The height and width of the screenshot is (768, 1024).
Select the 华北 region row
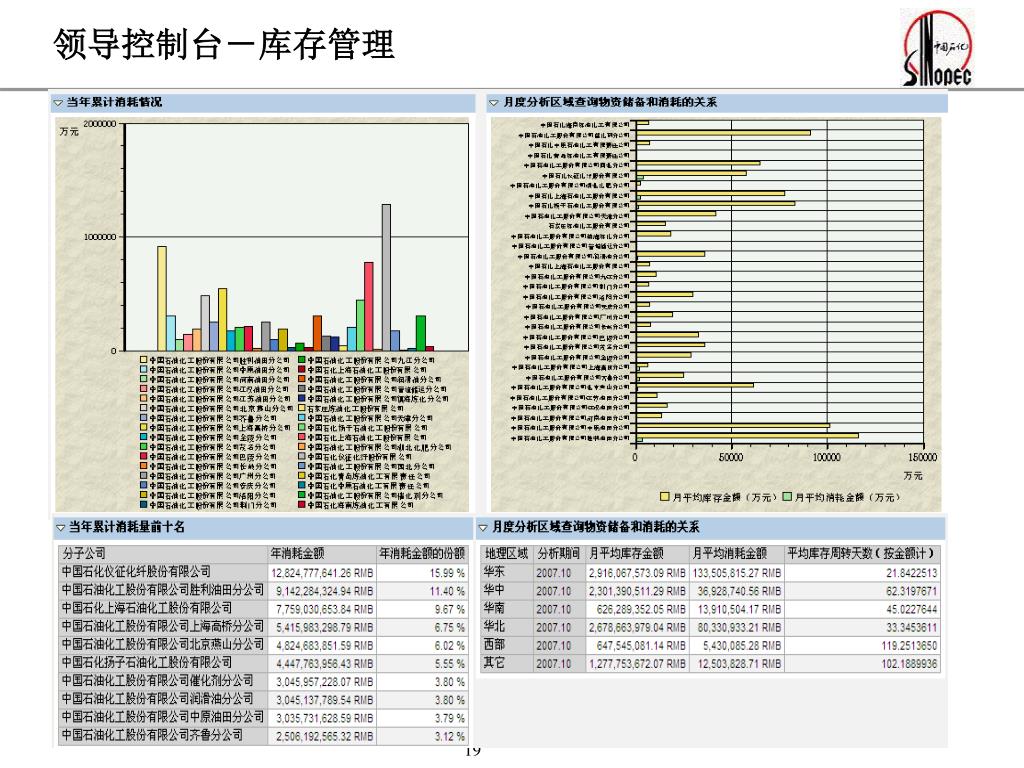(712, 627)
